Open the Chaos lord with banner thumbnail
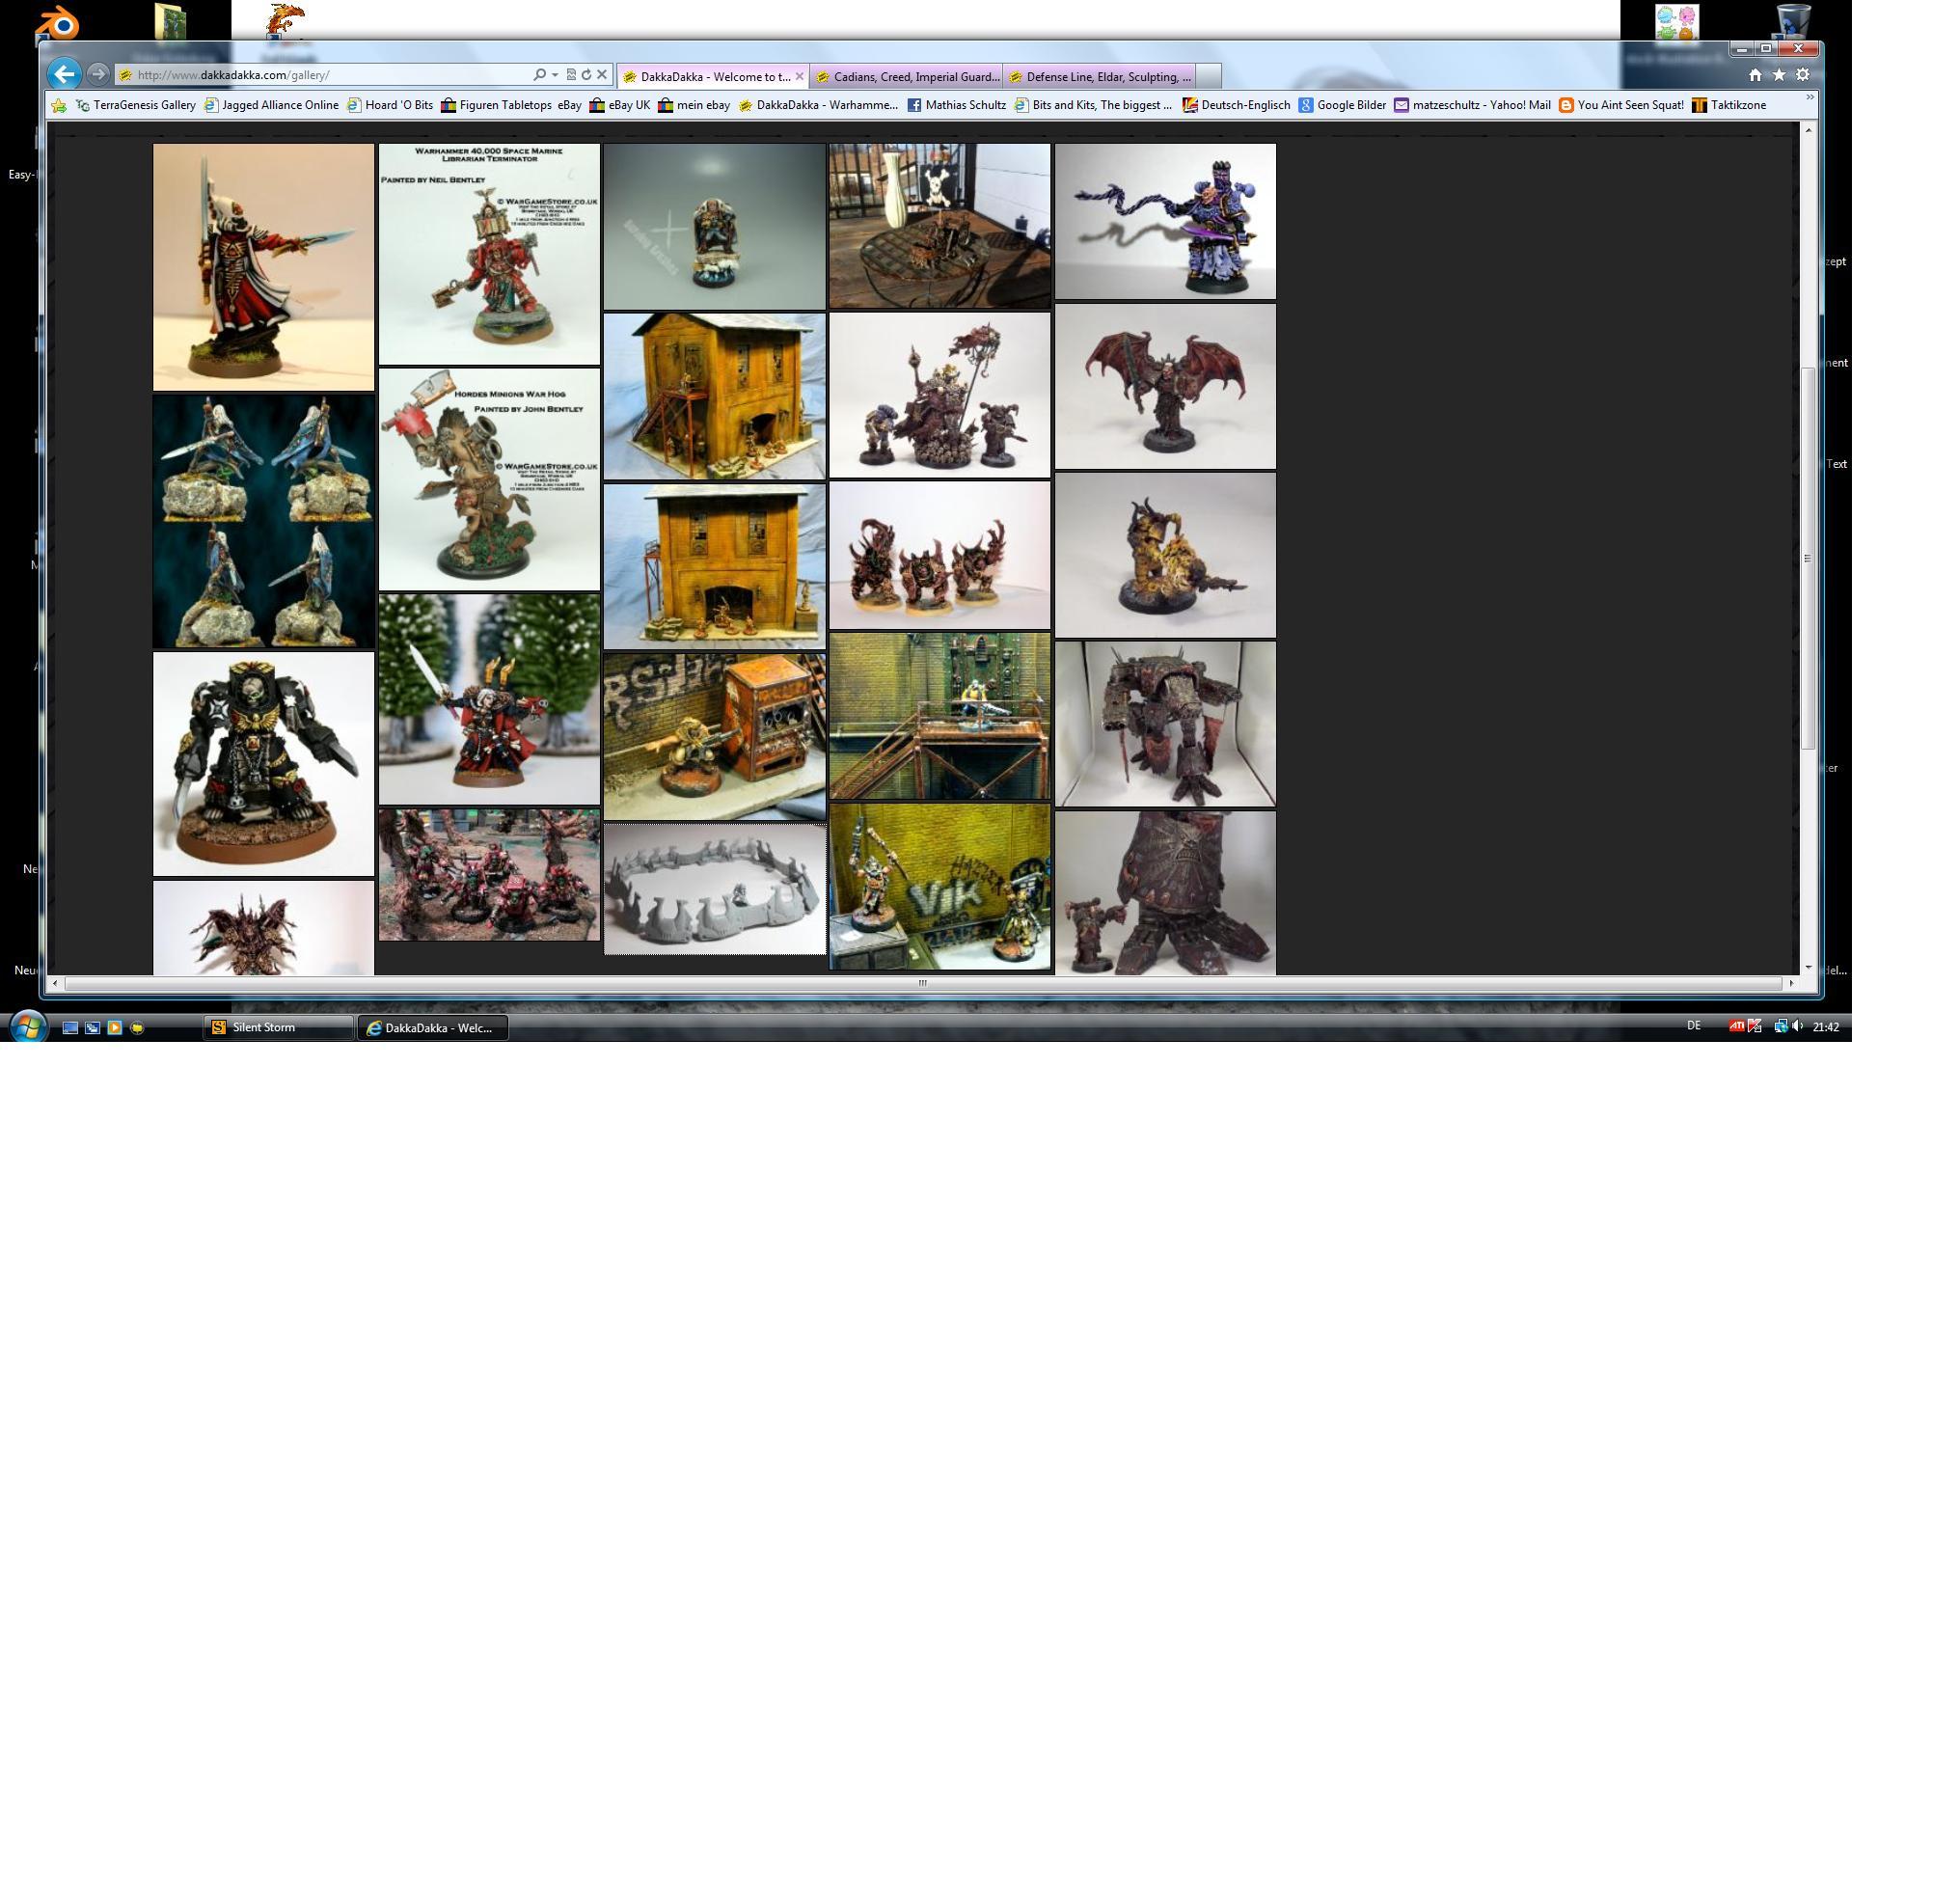This screenshot has width=1960, height=1887. (x=940, y=395)
